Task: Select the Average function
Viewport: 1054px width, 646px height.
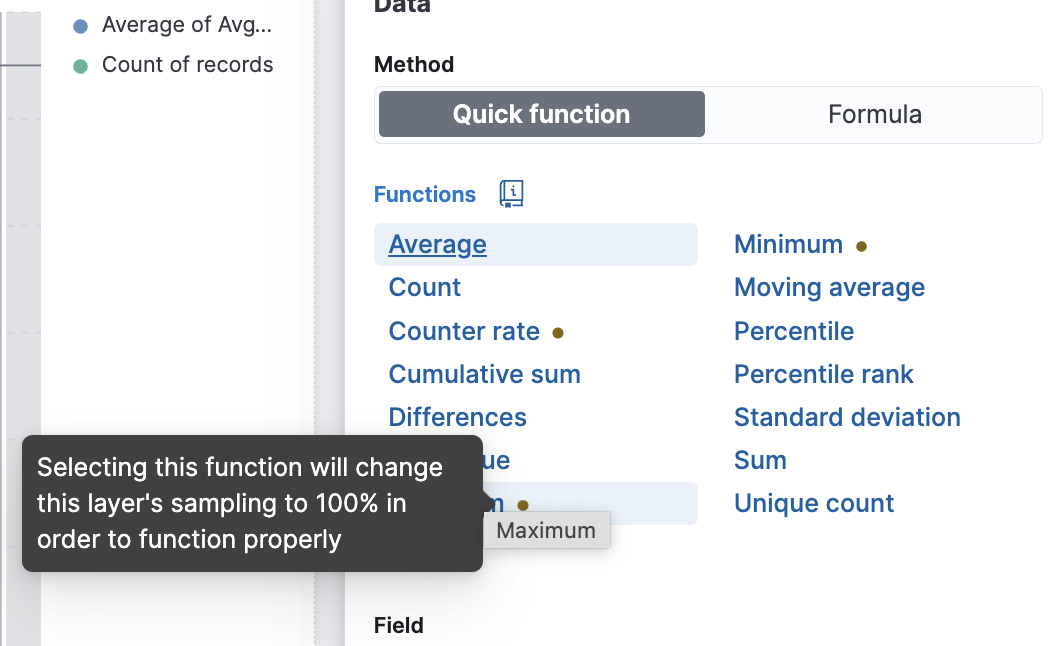Action: point(437,244)
